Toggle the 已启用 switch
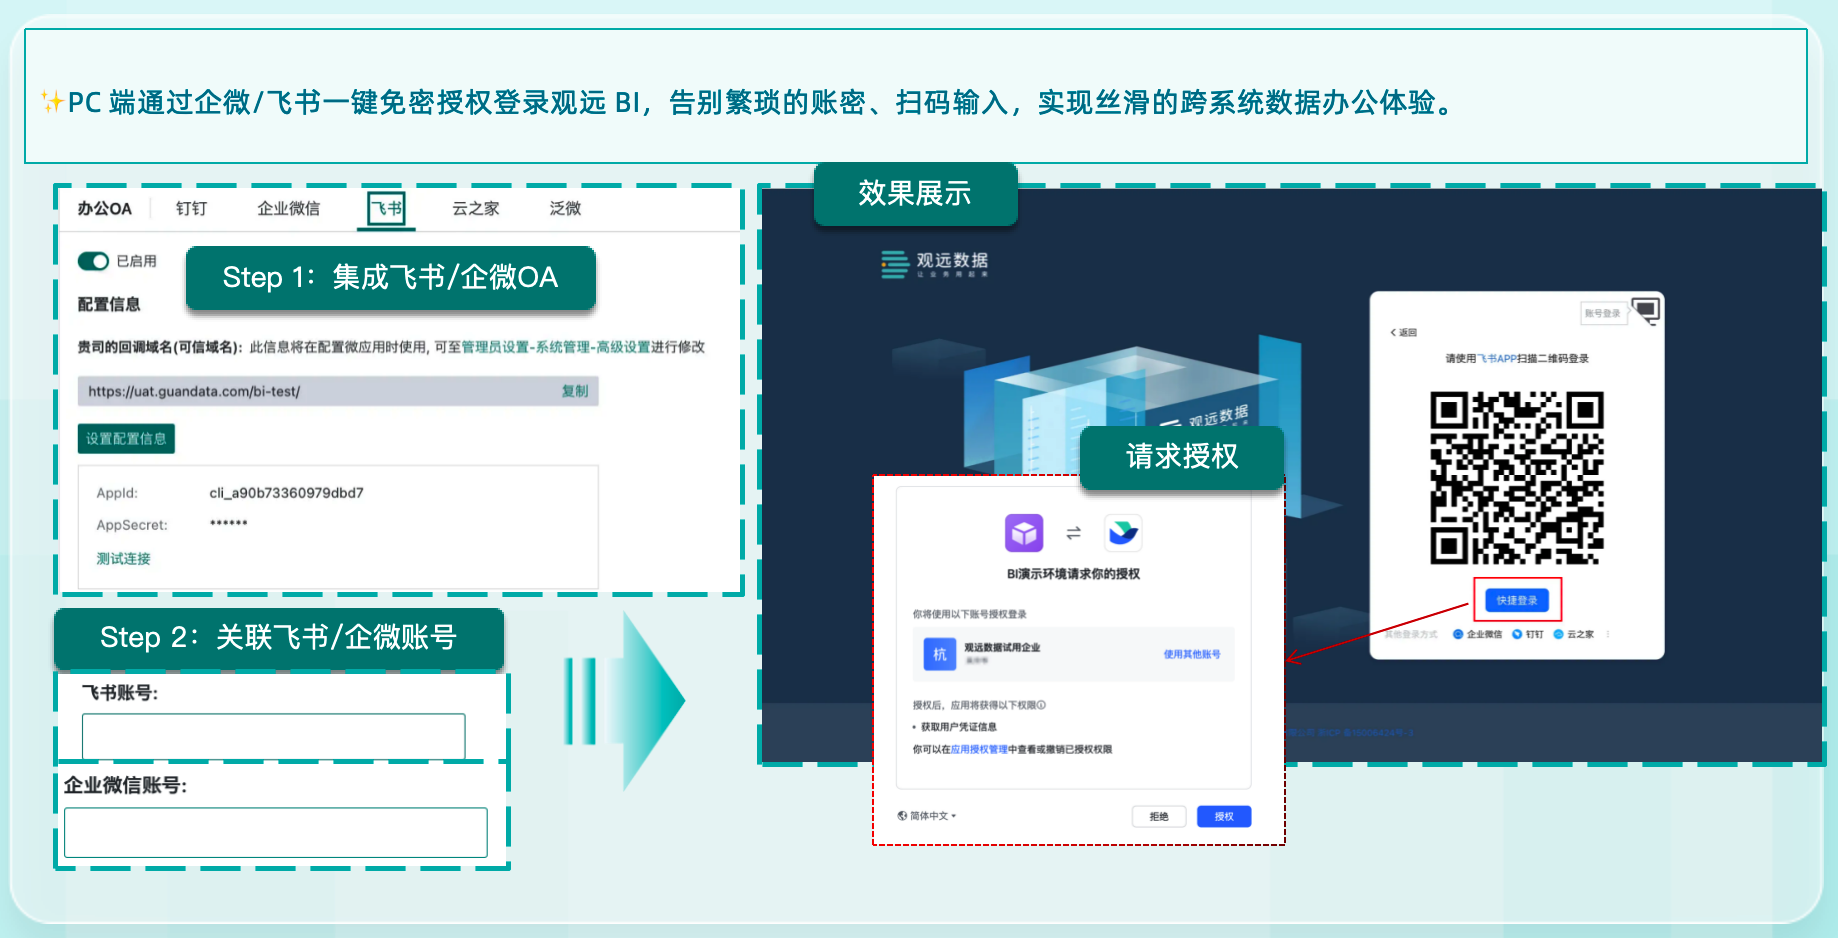 click(93, 261)
